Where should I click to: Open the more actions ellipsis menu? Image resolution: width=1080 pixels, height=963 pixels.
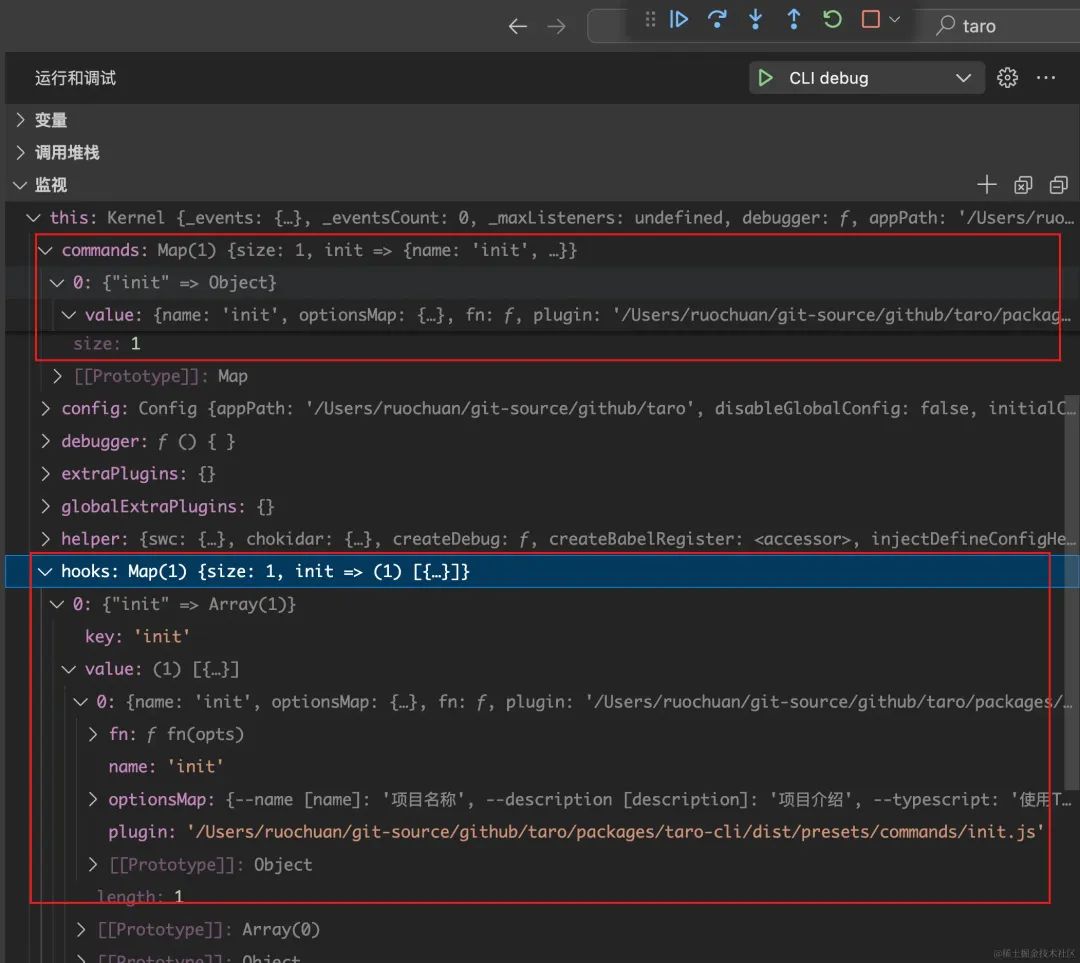point(1046,78)
